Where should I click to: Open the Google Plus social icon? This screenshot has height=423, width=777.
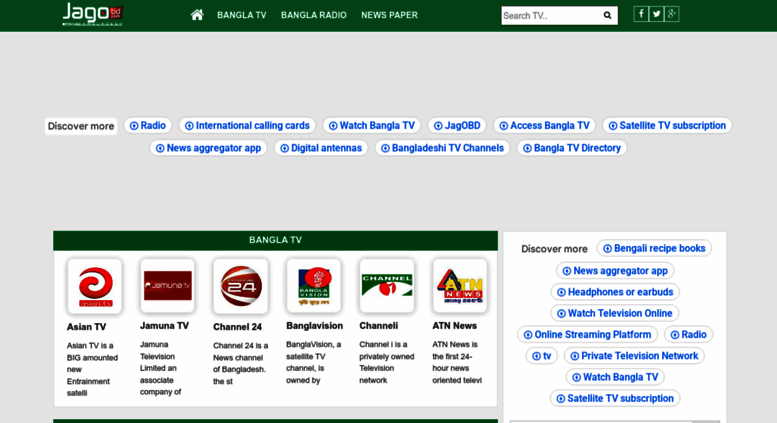click(x=672, y=14)
